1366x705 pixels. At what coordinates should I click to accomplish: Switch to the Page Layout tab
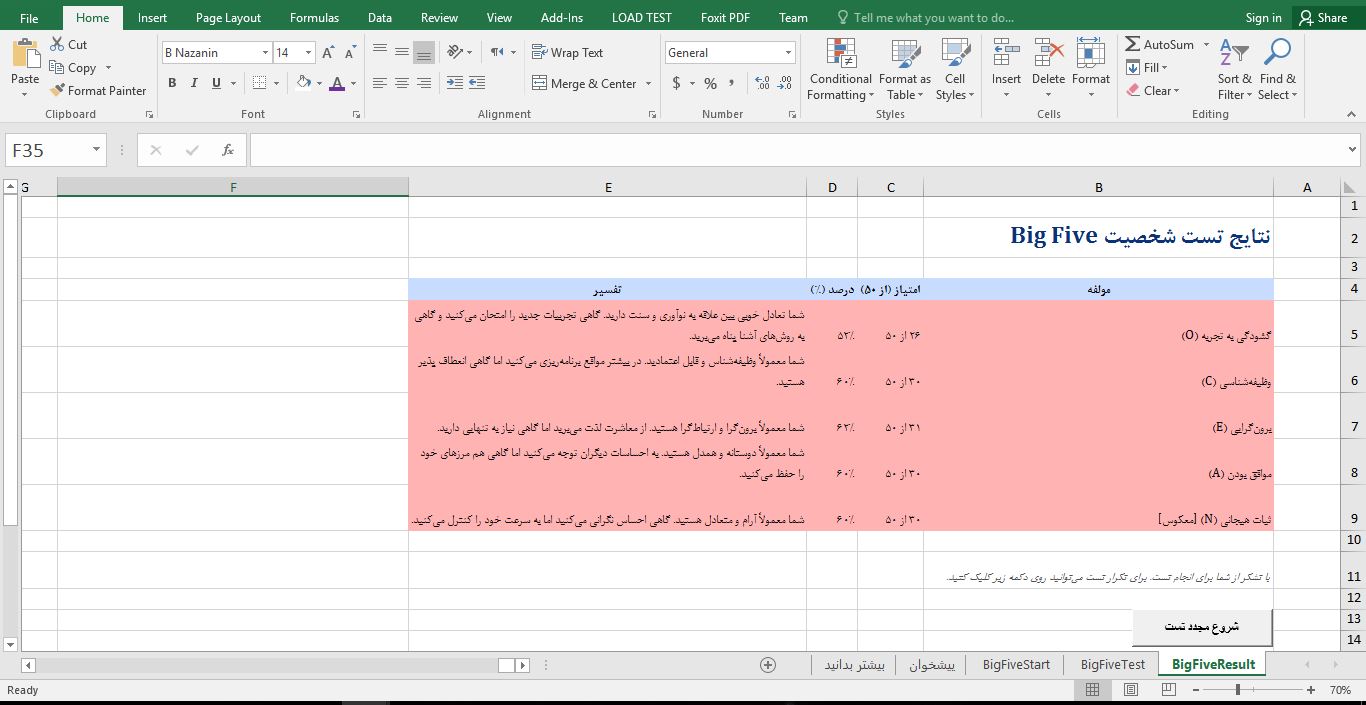point(228,17)
